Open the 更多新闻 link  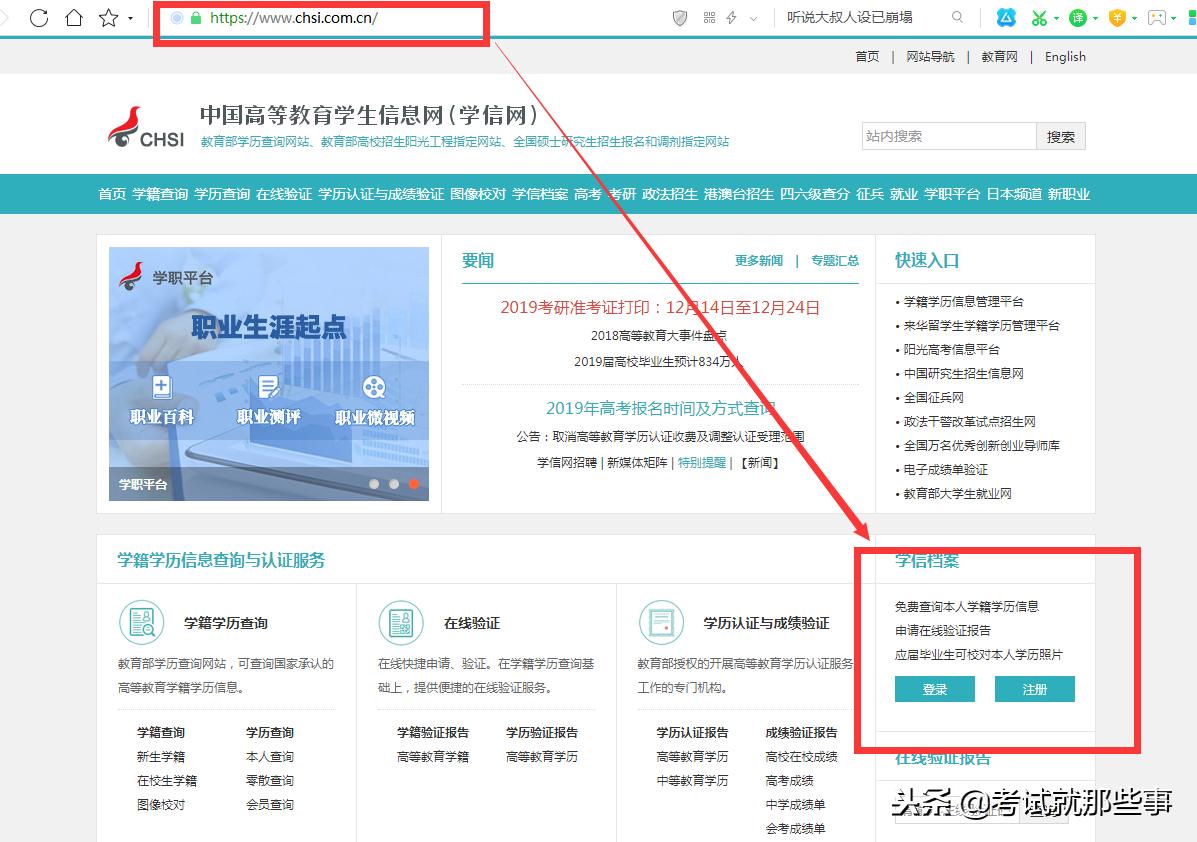[757, 260]
